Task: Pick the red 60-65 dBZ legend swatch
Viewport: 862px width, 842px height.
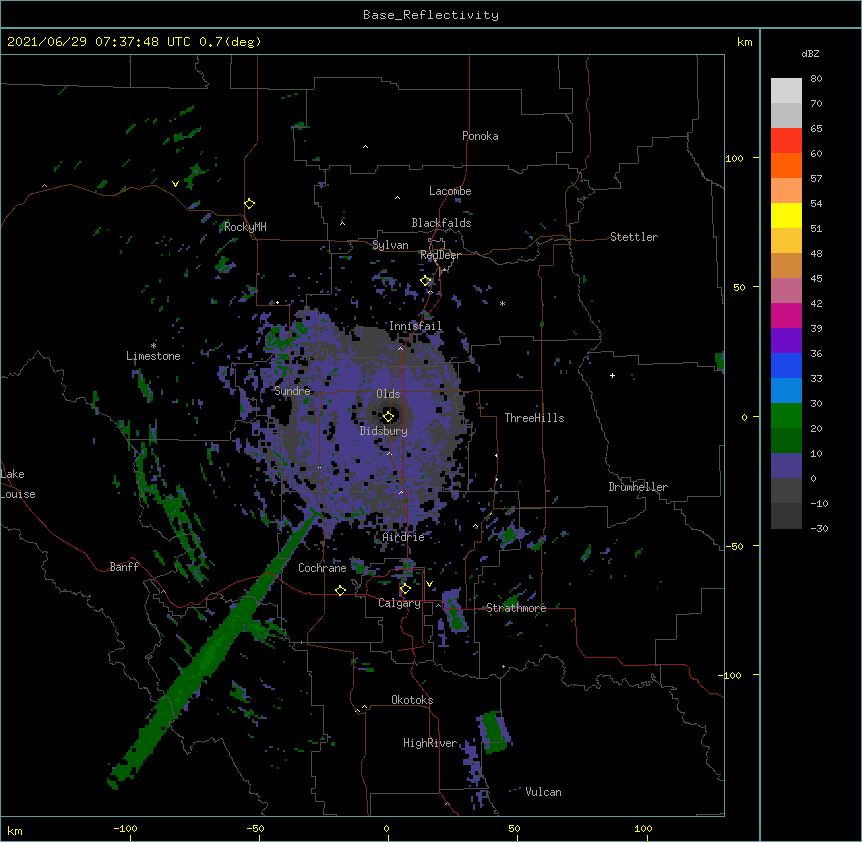Action: coord(786,141)
